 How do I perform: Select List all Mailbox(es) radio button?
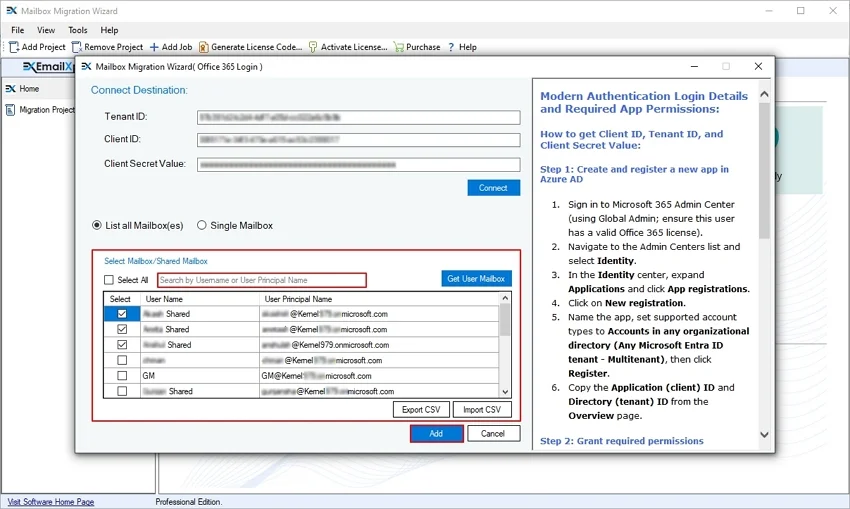(x=96, y=225)
